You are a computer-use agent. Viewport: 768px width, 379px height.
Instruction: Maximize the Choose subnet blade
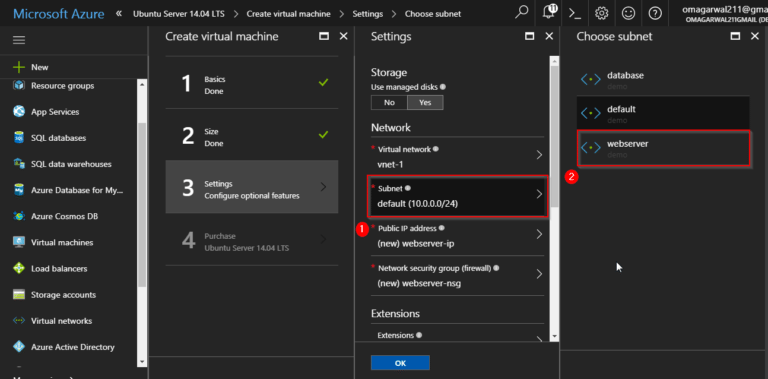(734, 36)
